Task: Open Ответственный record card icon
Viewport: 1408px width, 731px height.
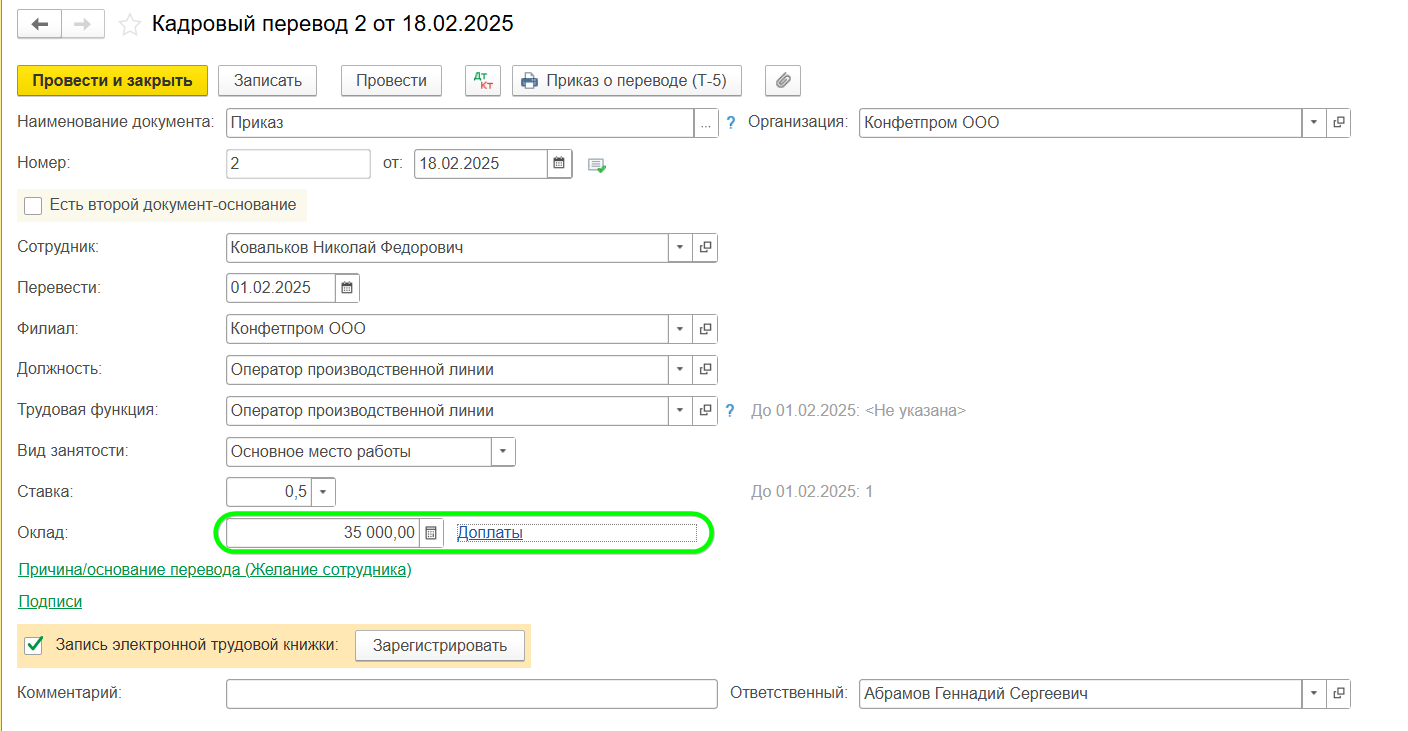Action: click(1338, 693)
